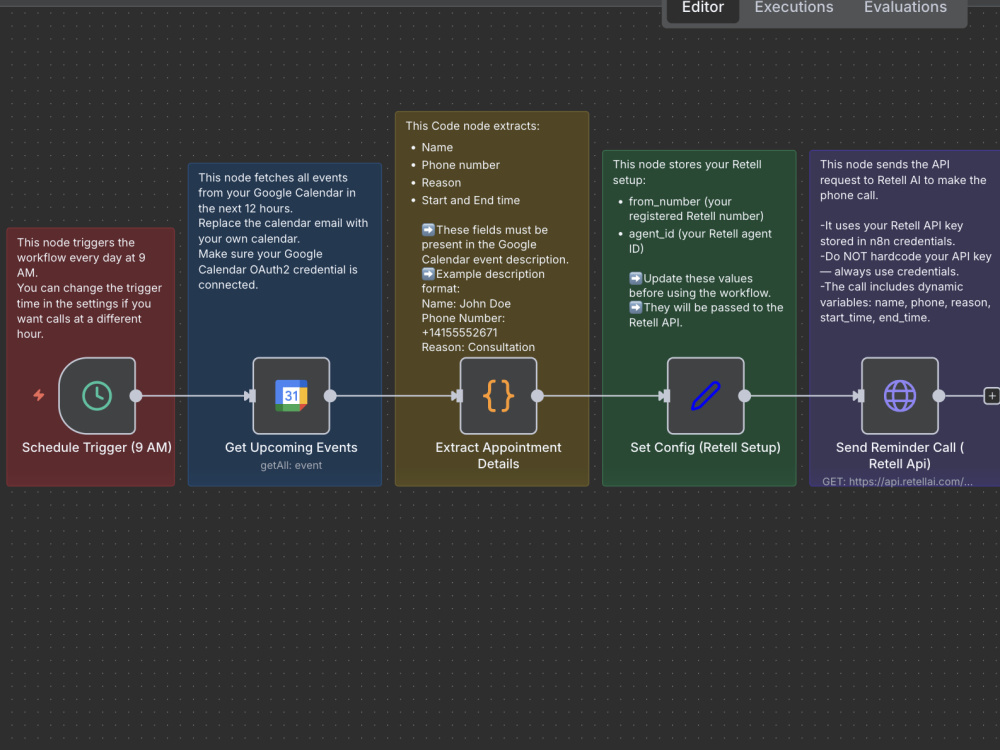Click the 'GET: https://api.retellai.com/...' subtitle

coord(897,482)
